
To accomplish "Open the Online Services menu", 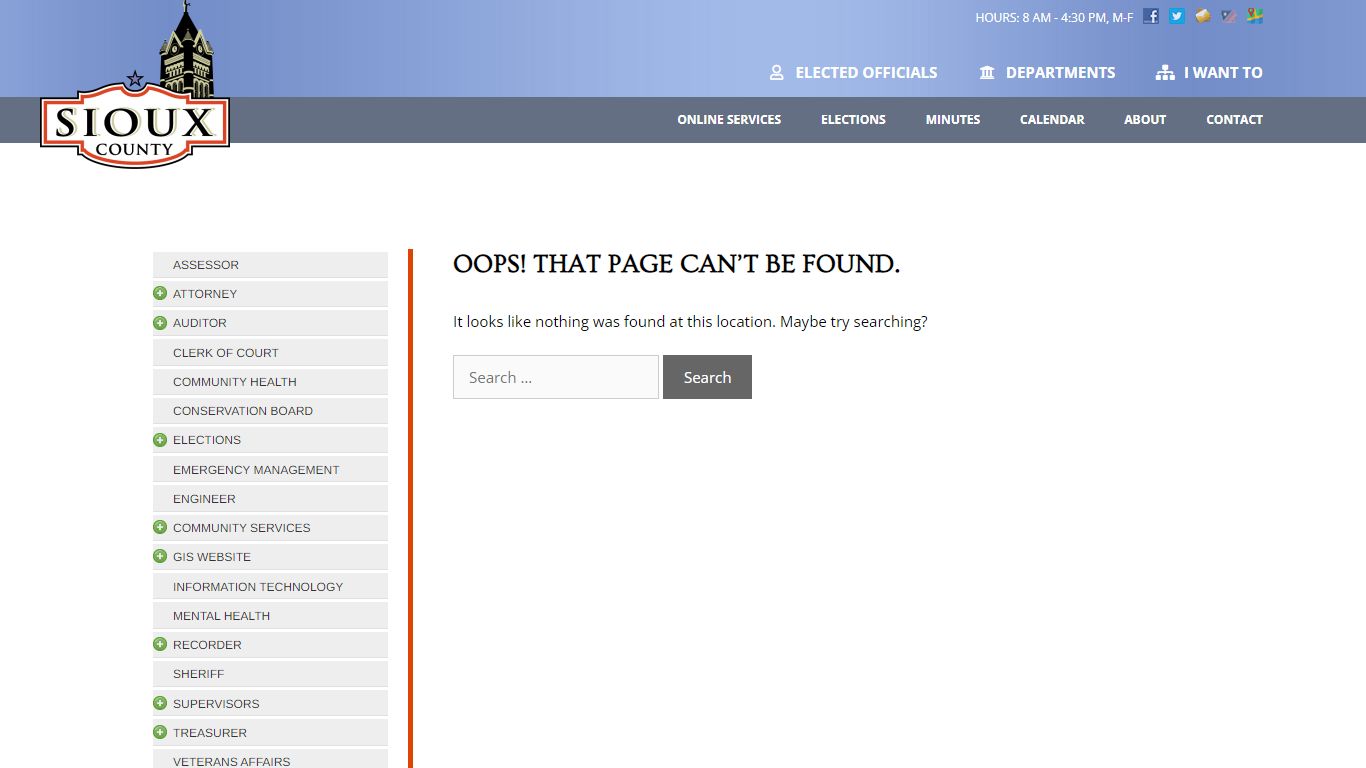I will [729, 120].
